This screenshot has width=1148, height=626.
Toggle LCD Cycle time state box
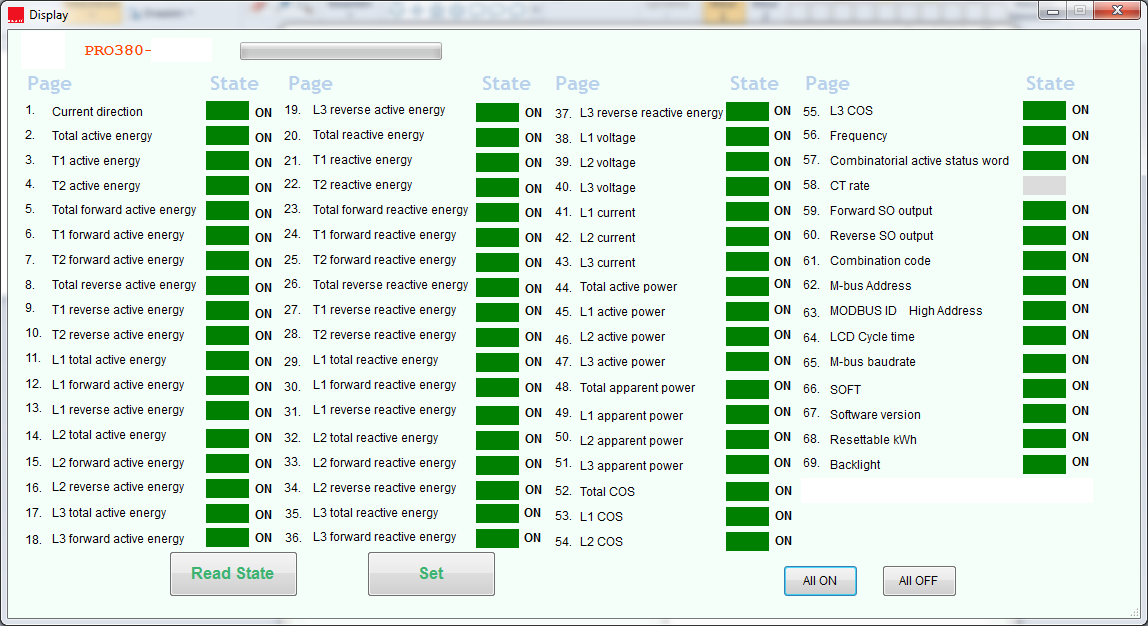coord(1044,336)
